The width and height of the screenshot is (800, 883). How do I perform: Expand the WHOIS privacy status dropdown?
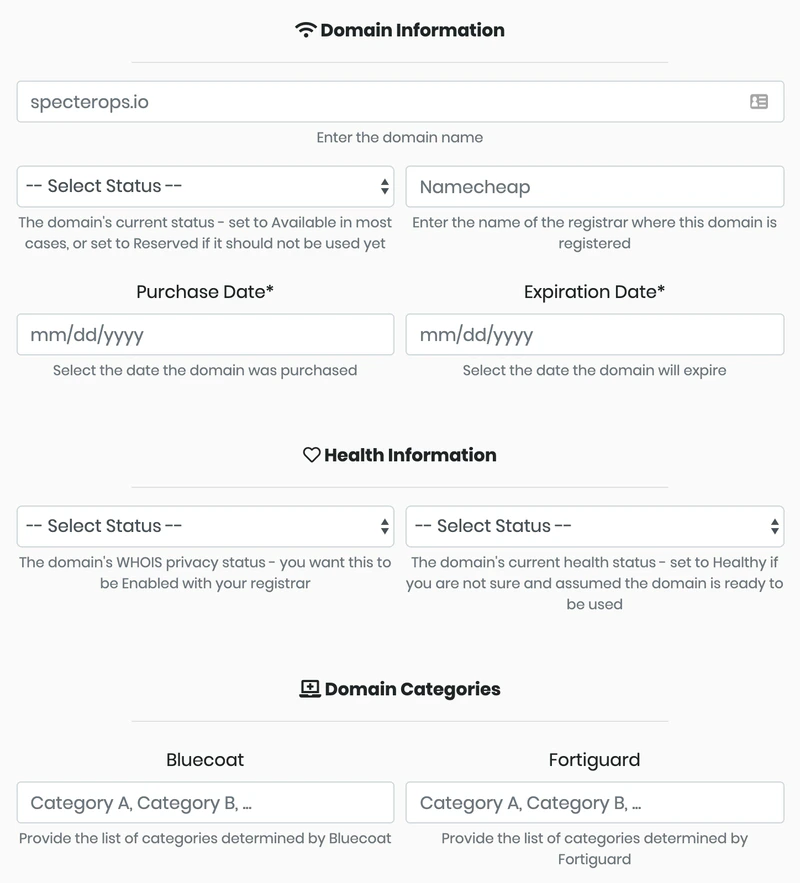coord(205,526)
